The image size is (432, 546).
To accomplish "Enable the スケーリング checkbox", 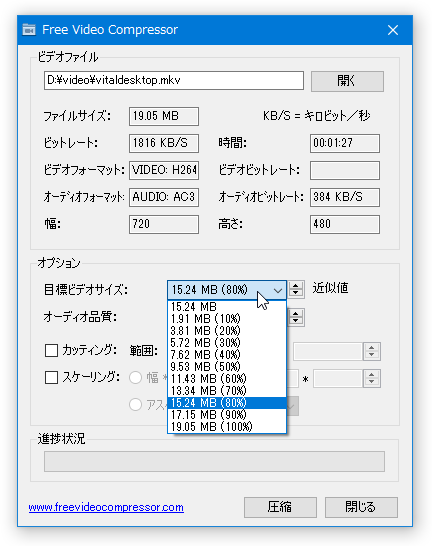I will [52, 377].
